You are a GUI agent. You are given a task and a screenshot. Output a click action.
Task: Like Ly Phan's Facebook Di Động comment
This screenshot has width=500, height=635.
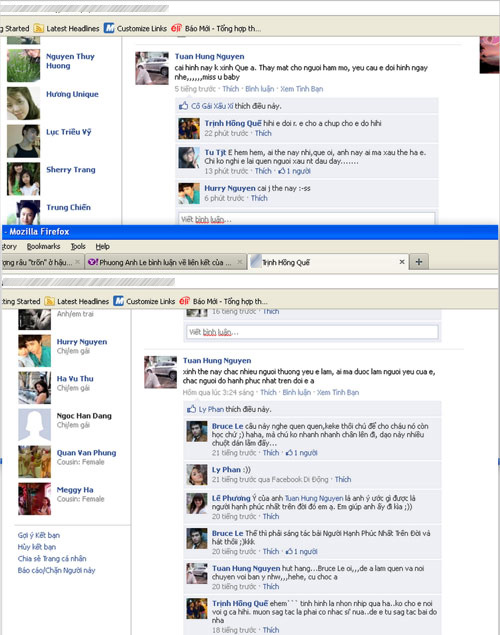point(343,479)
